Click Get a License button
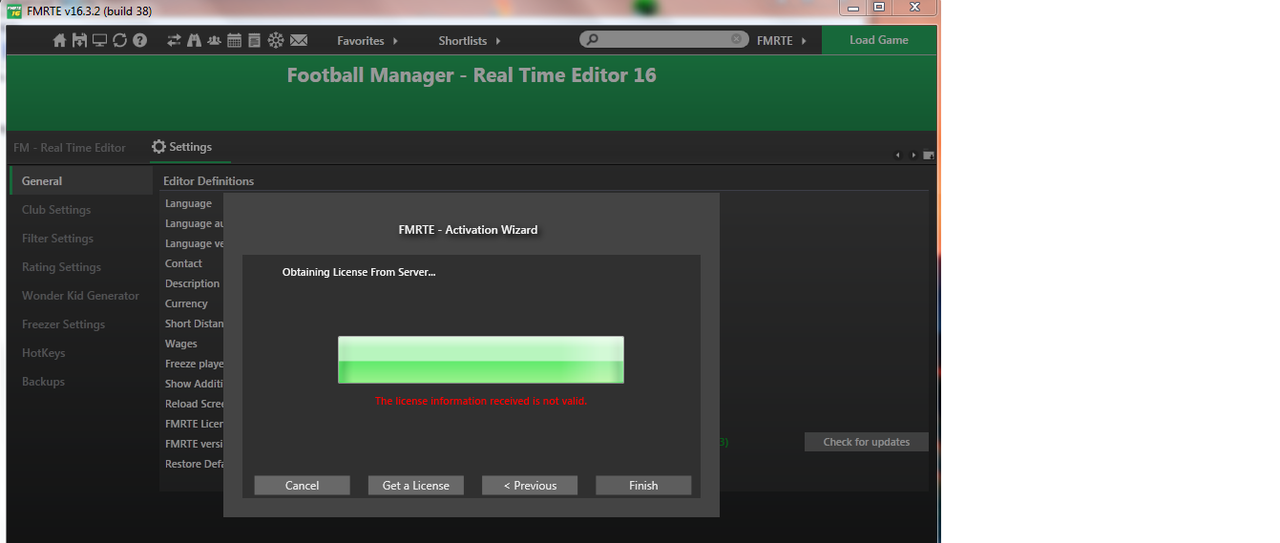Screen dimensions: 1280x543 (x=416, y=485)
